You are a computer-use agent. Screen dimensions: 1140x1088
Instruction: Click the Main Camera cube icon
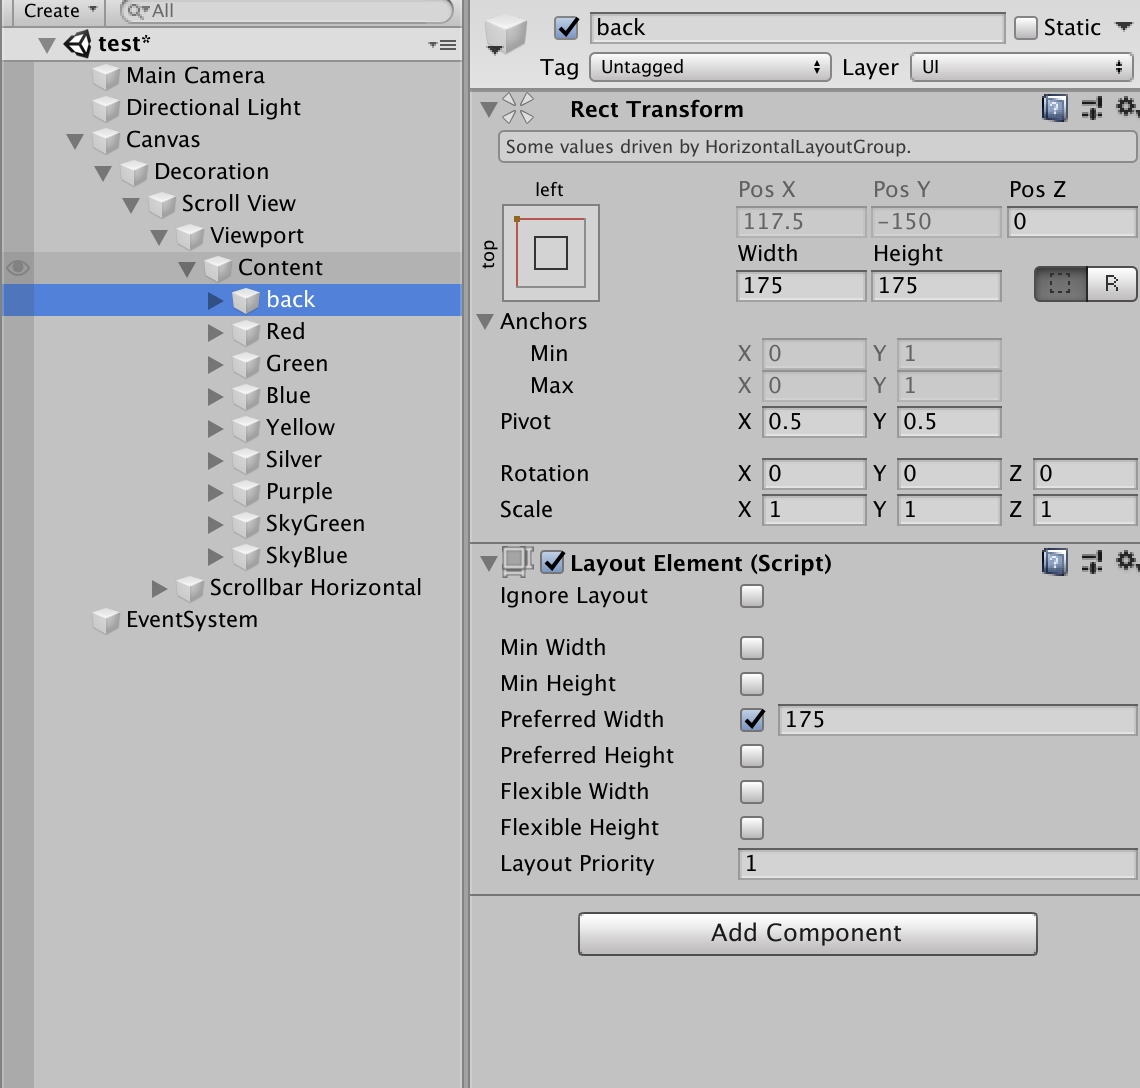[x=106, y=76]
